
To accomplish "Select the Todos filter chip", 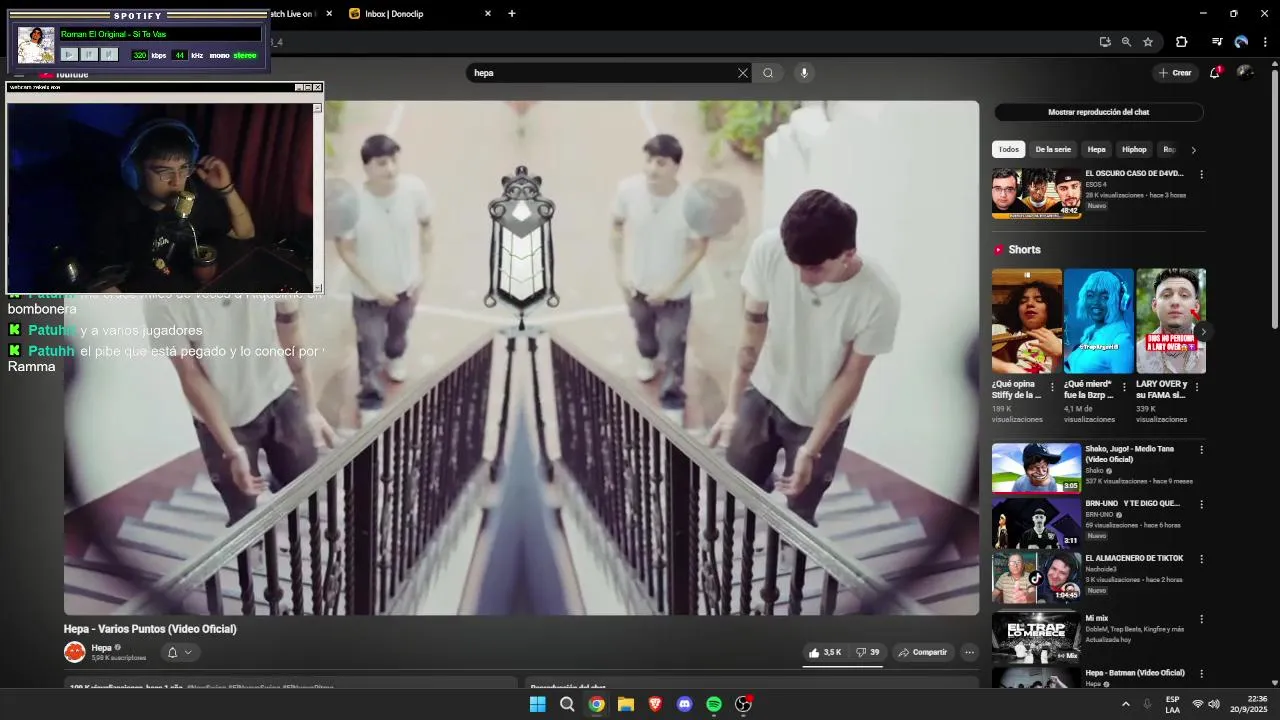I will pyautogui.click(x=1009, y=149).
